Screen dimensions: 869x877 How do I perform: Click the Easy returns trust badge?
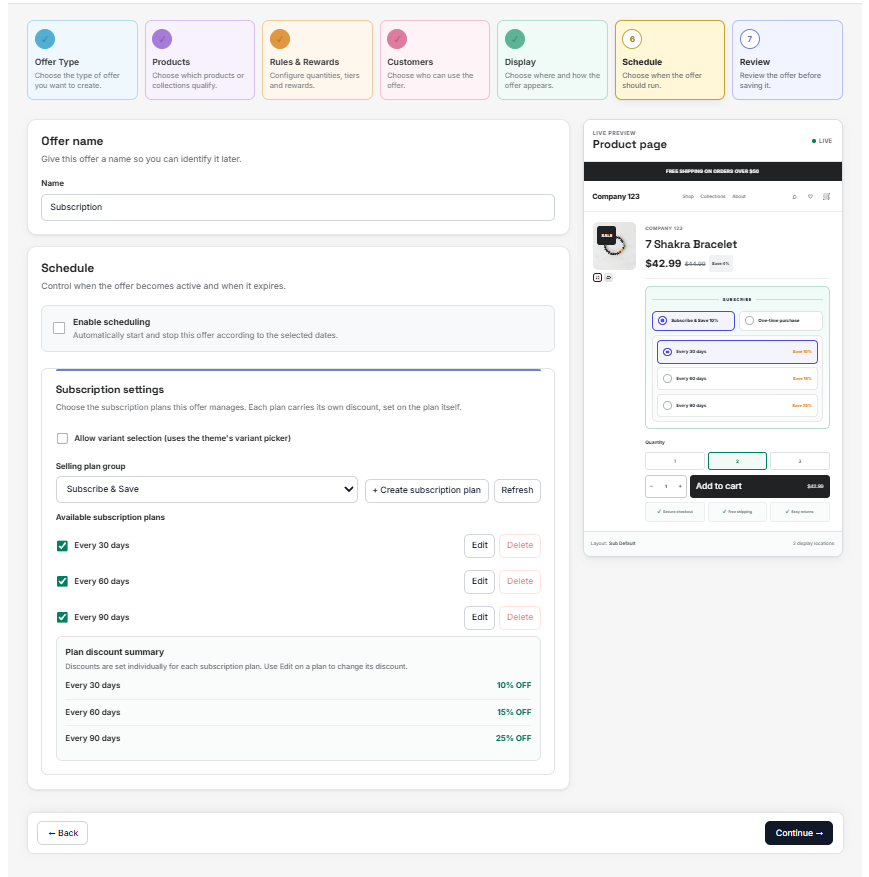pos(800,512)
